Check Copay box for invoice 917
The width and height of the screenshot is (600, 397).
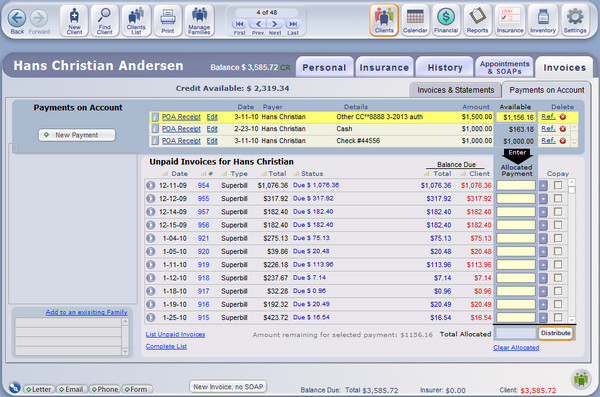click(558, 291)
